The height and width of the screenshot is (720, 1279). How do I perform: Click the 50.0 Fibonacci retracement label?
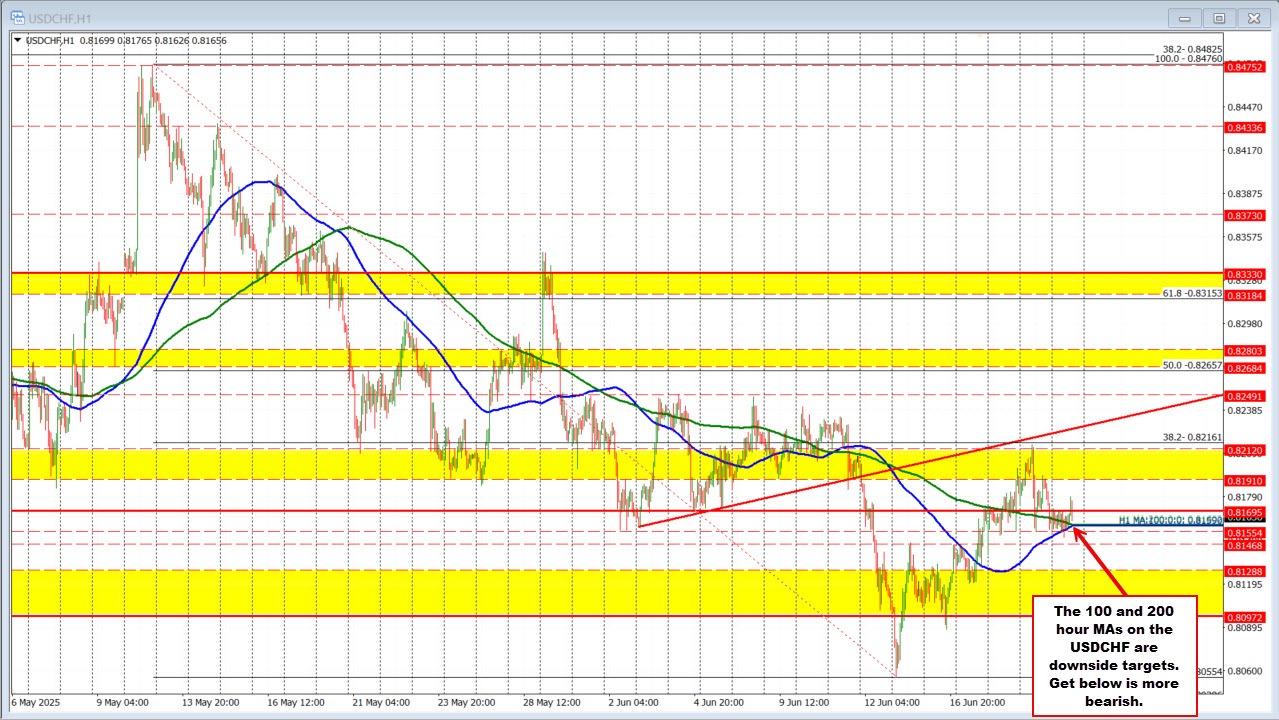(x=1190, y=366)
